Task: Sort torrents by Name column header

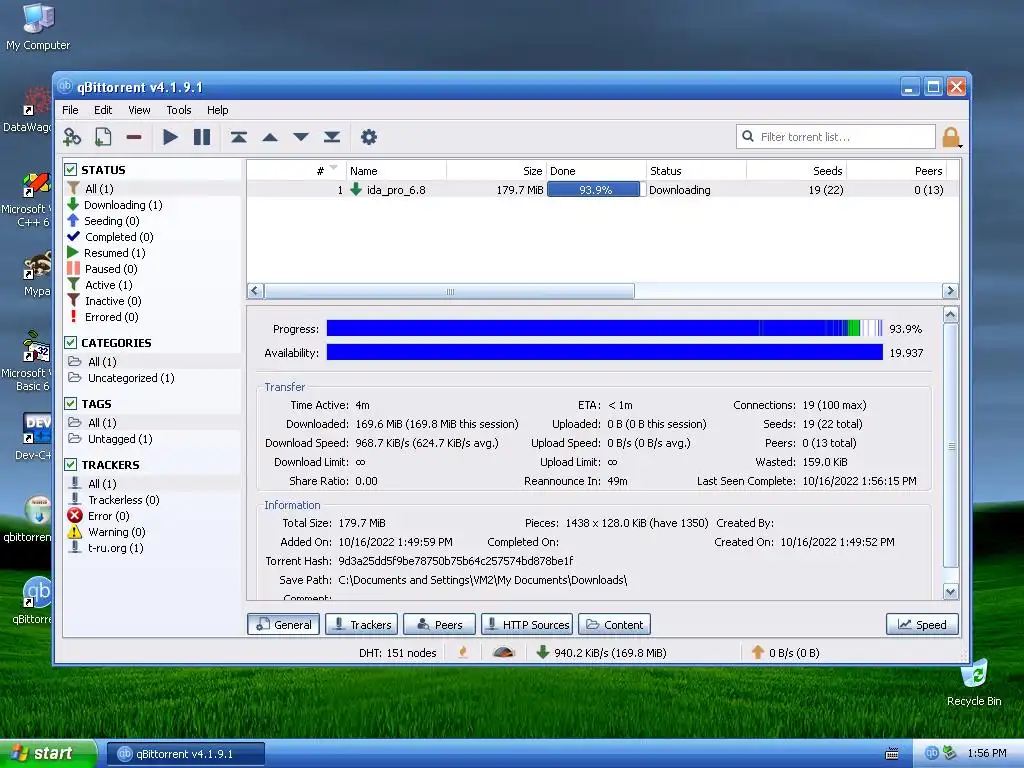Action: pyautogui.click(x=396, y=171)
